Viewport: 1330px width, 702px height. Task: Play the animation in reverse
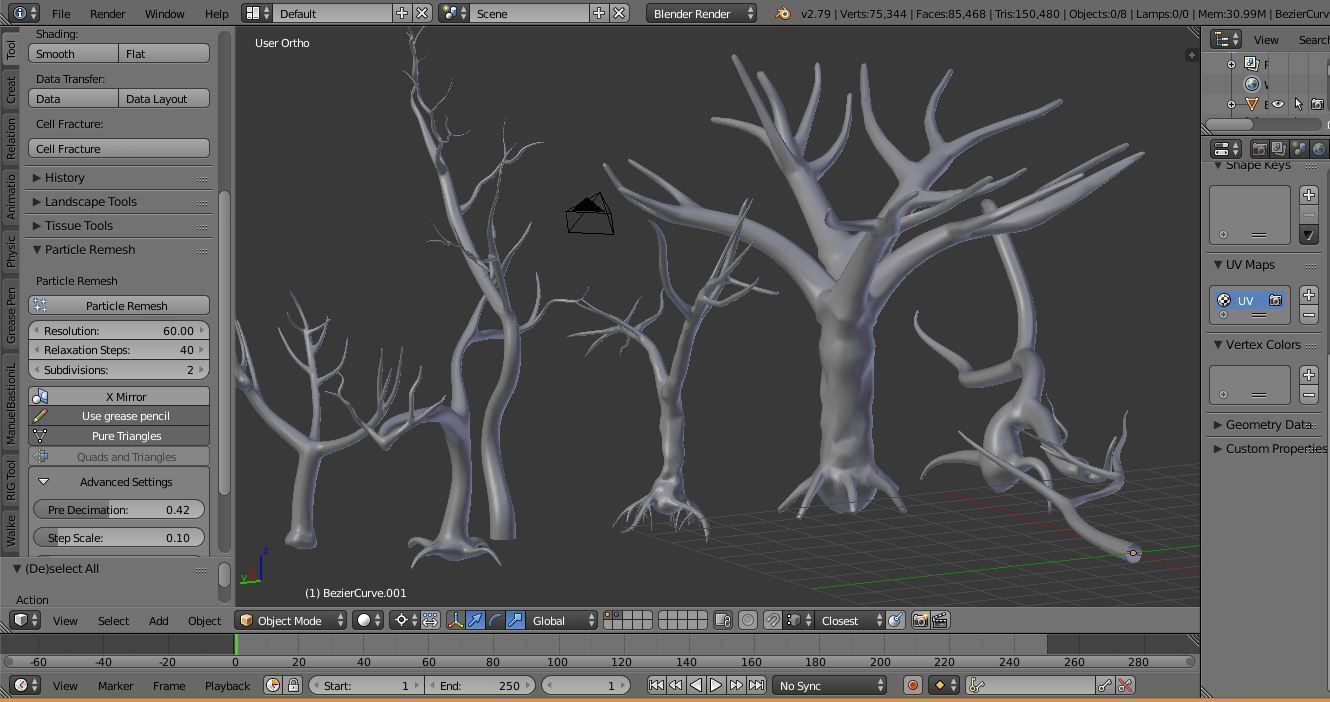click(696, 685)
